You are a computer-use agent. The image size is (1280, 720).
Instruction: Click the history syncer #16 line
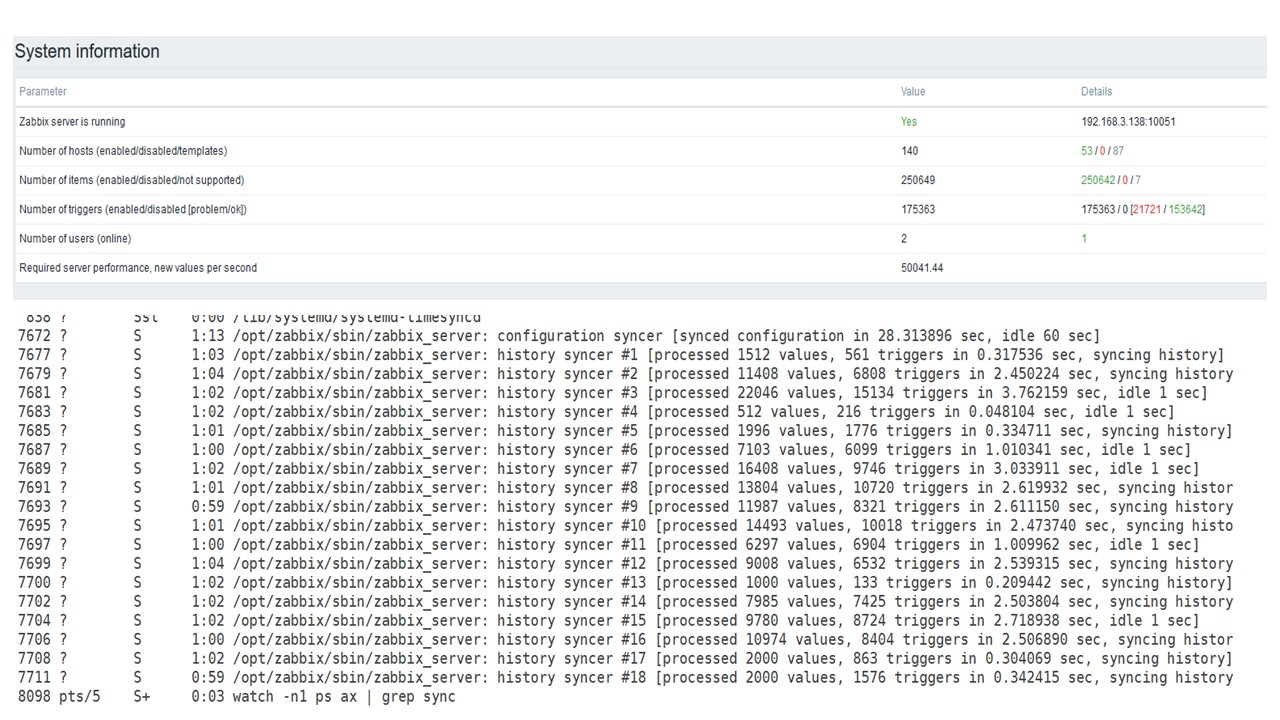[x=625, y=640]
